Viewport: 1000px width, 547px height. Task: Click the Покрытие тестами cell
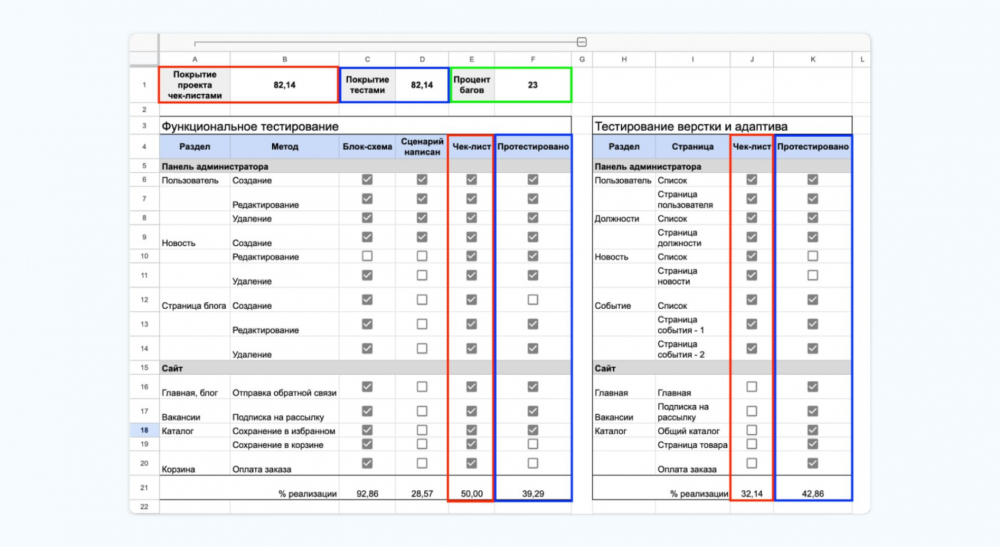pyautogui.click(x=367, y=85)
